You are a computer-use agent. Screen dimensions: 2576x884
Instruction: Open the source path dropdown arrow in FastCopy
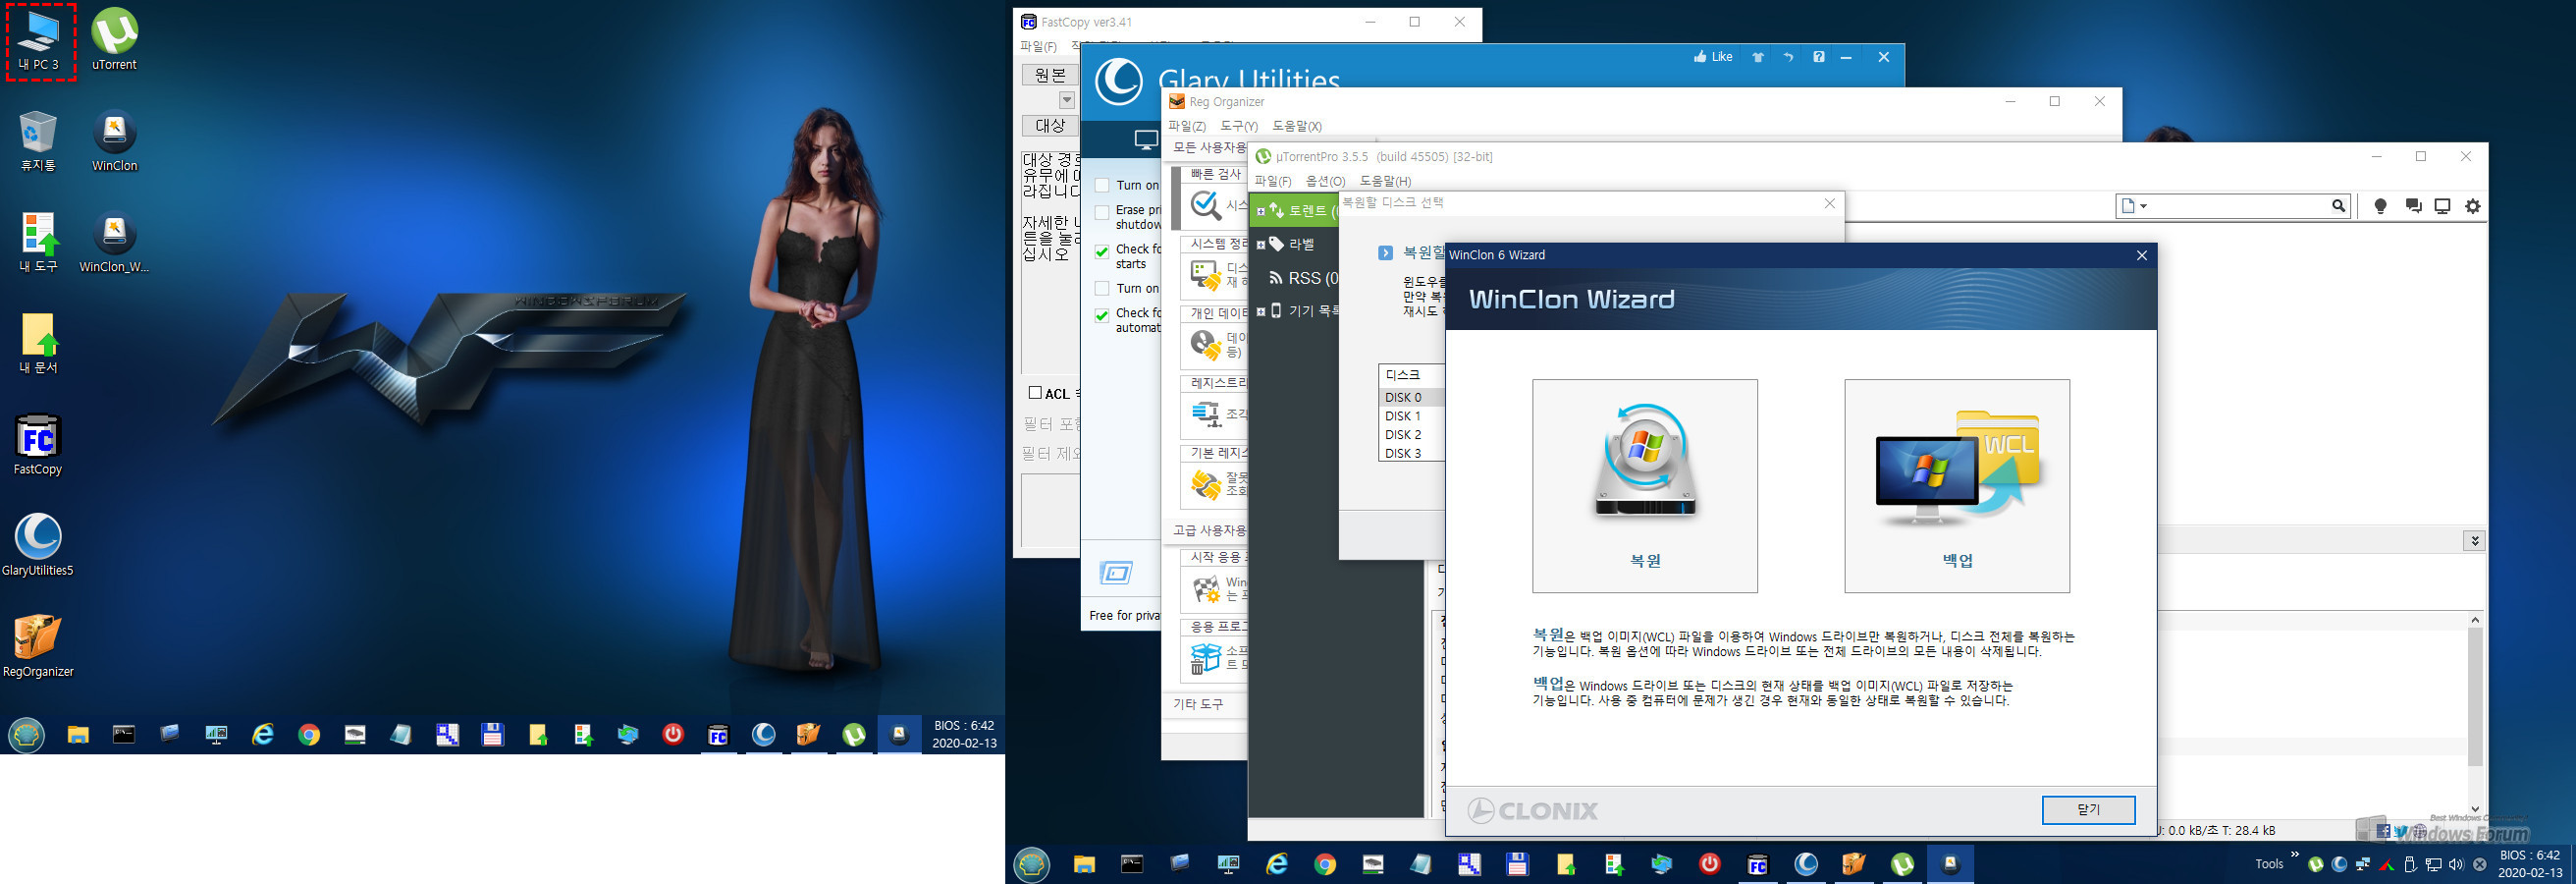coord(1067,100)
